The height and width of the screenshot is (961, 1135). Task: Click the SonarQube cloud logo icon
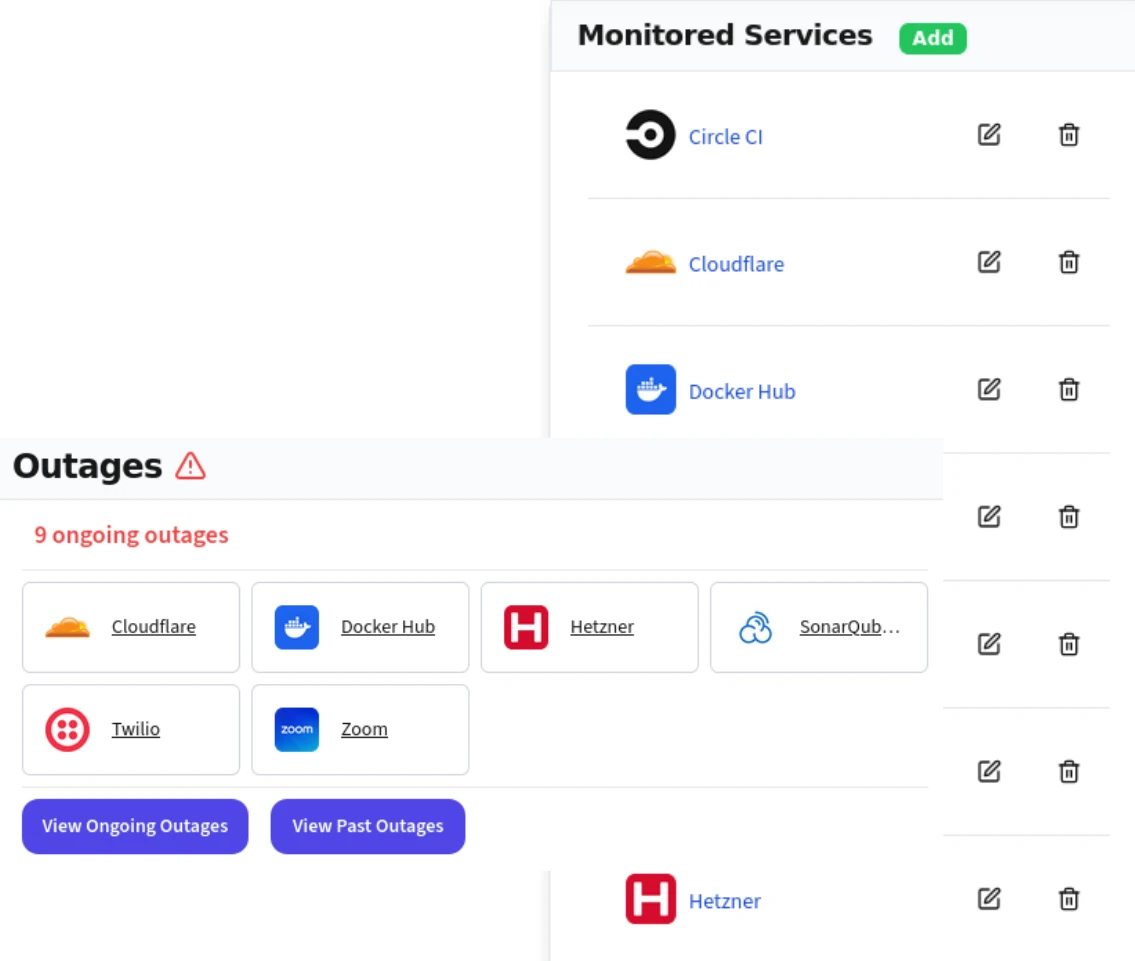point(756,627)
